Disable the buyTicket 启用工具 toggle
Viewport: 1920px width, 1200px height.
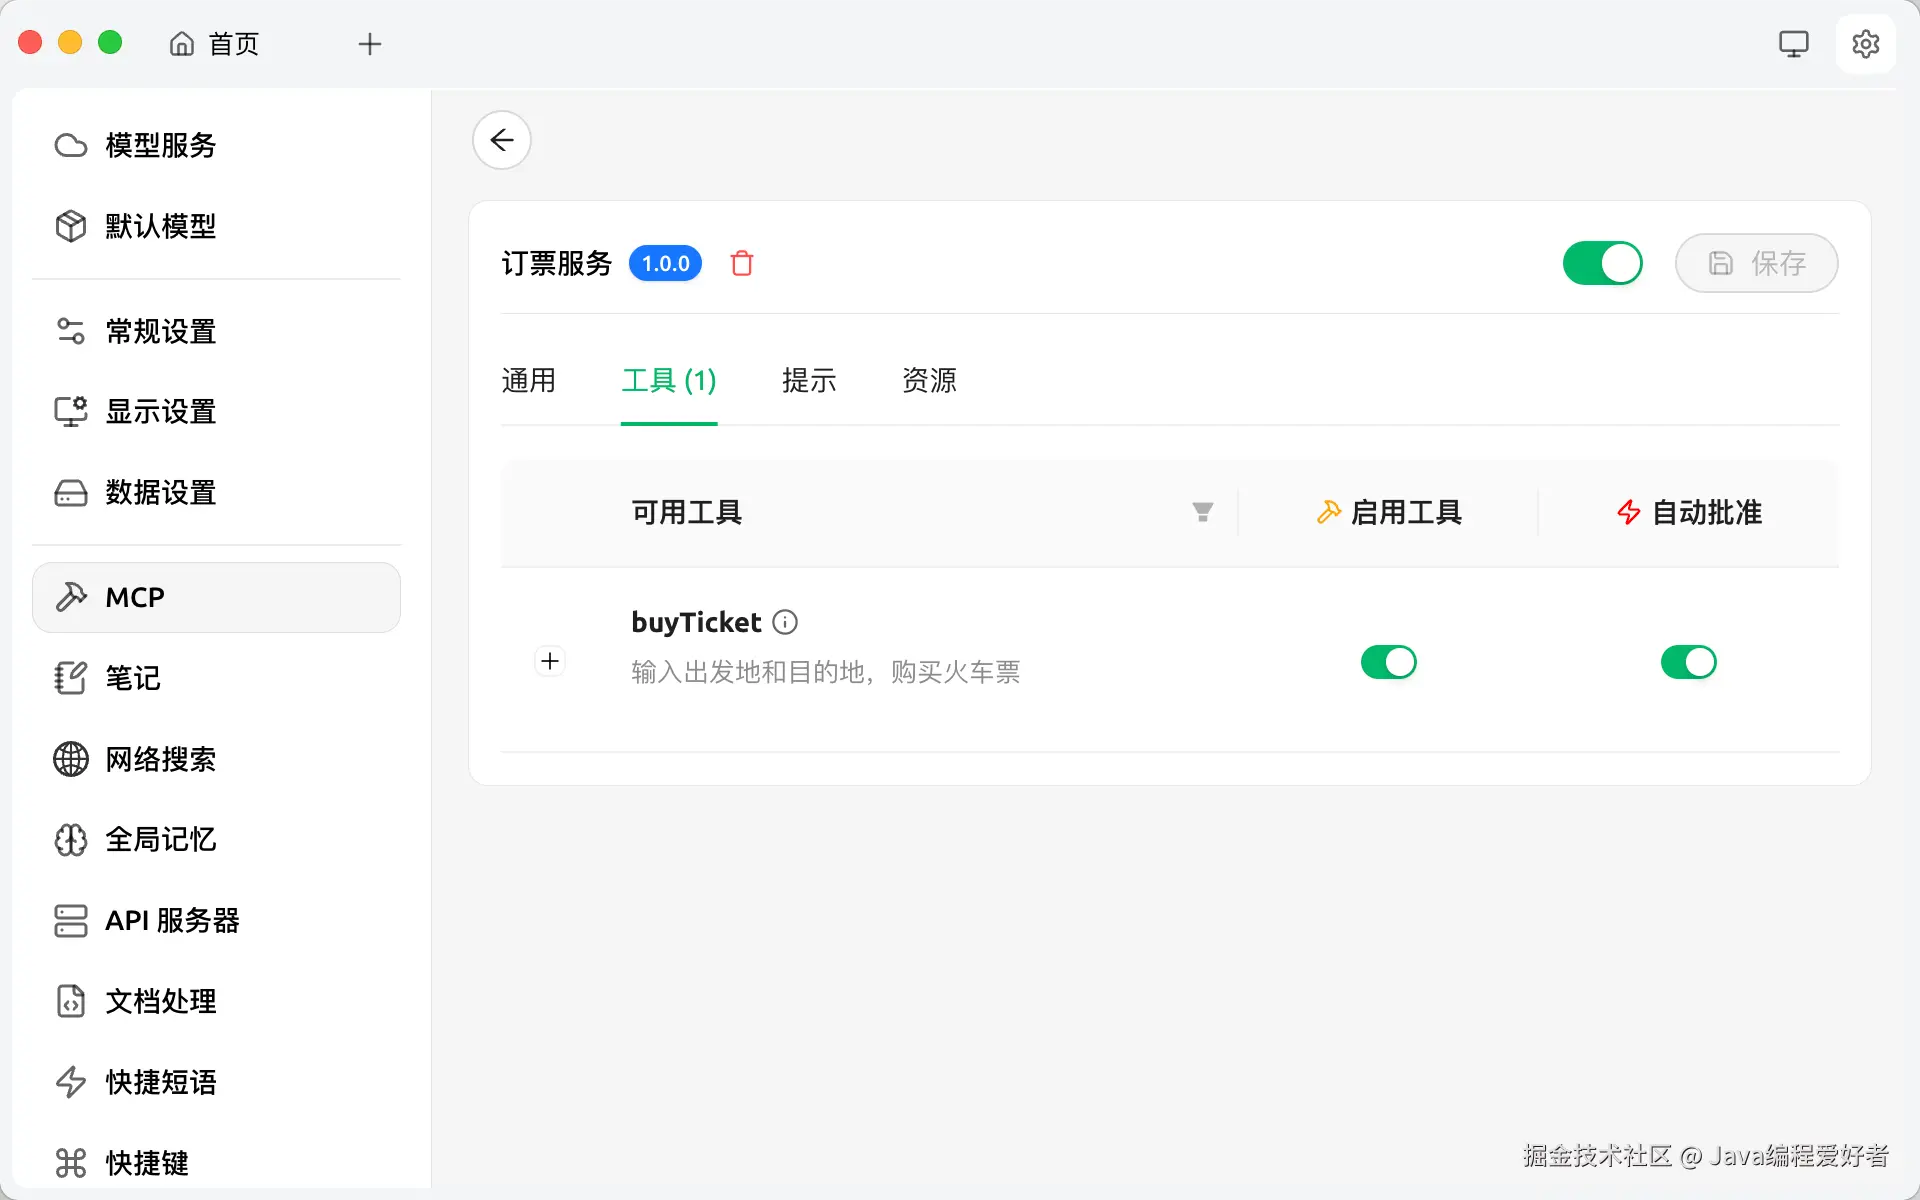click(1388, 662)
